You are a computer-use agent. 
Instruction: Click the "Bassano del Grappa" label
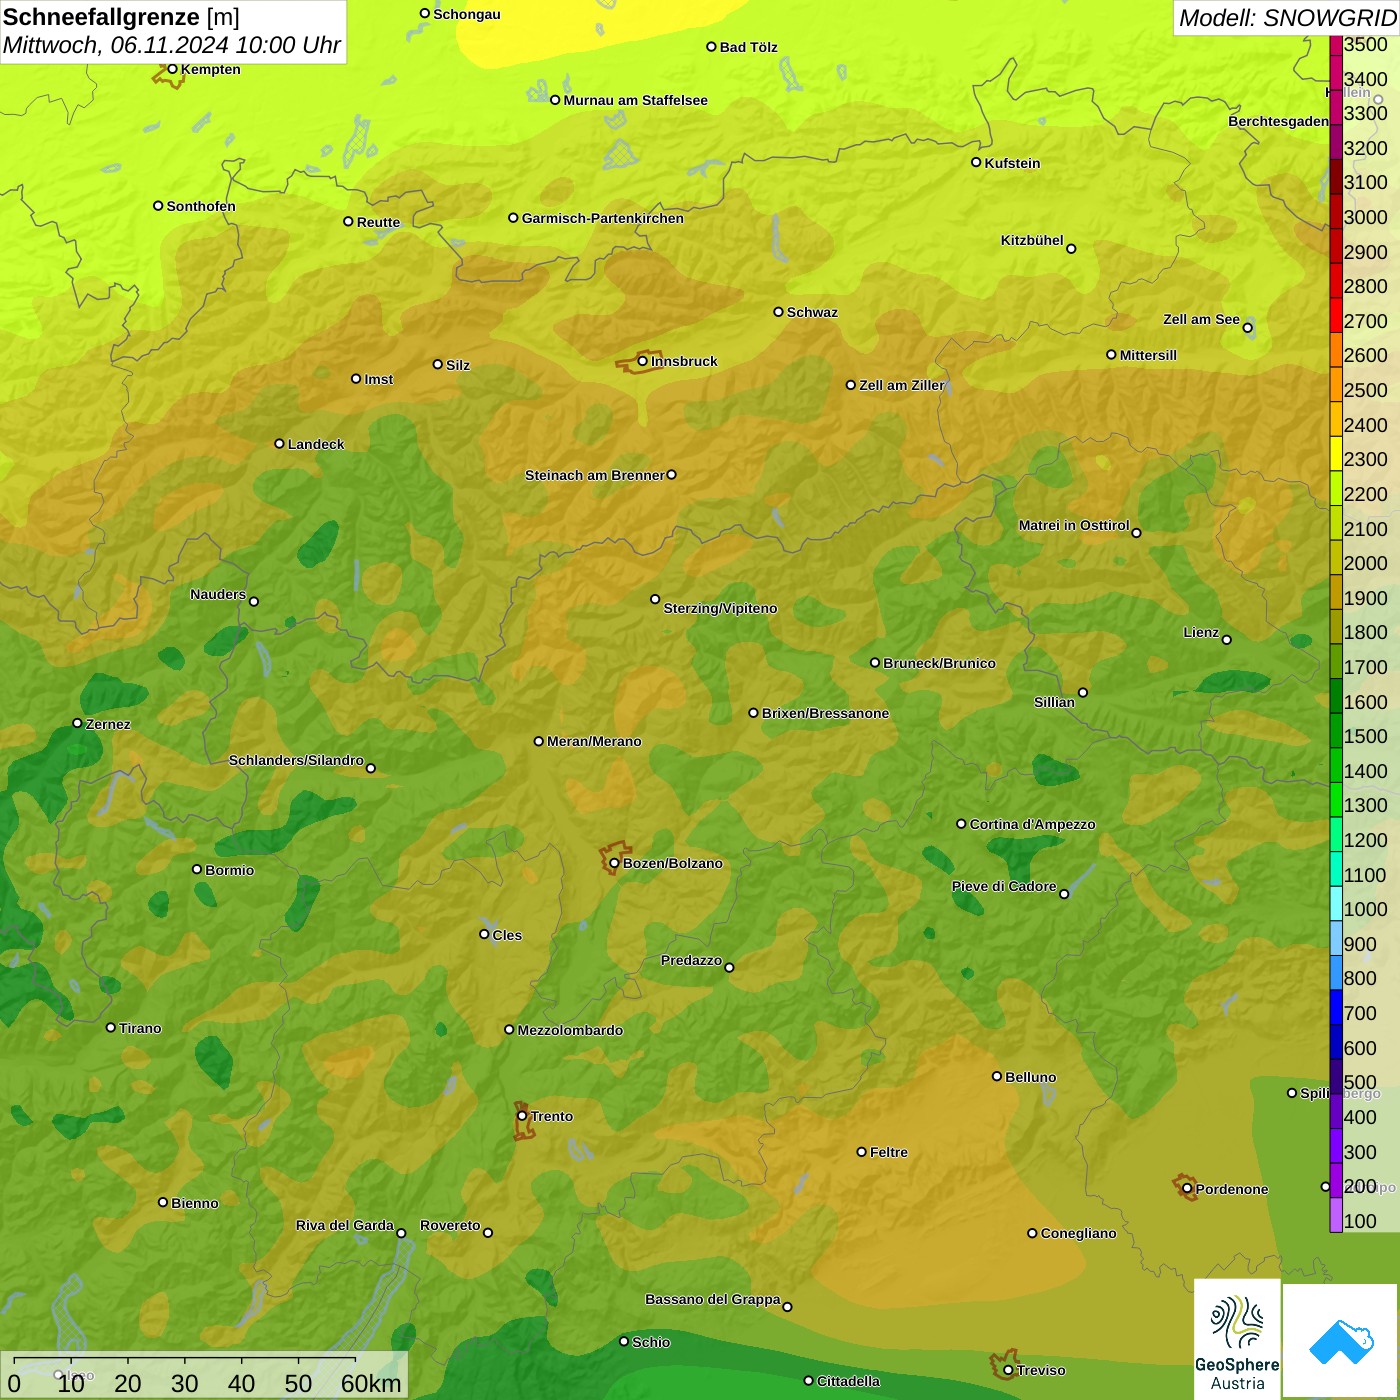[713, 1299]
